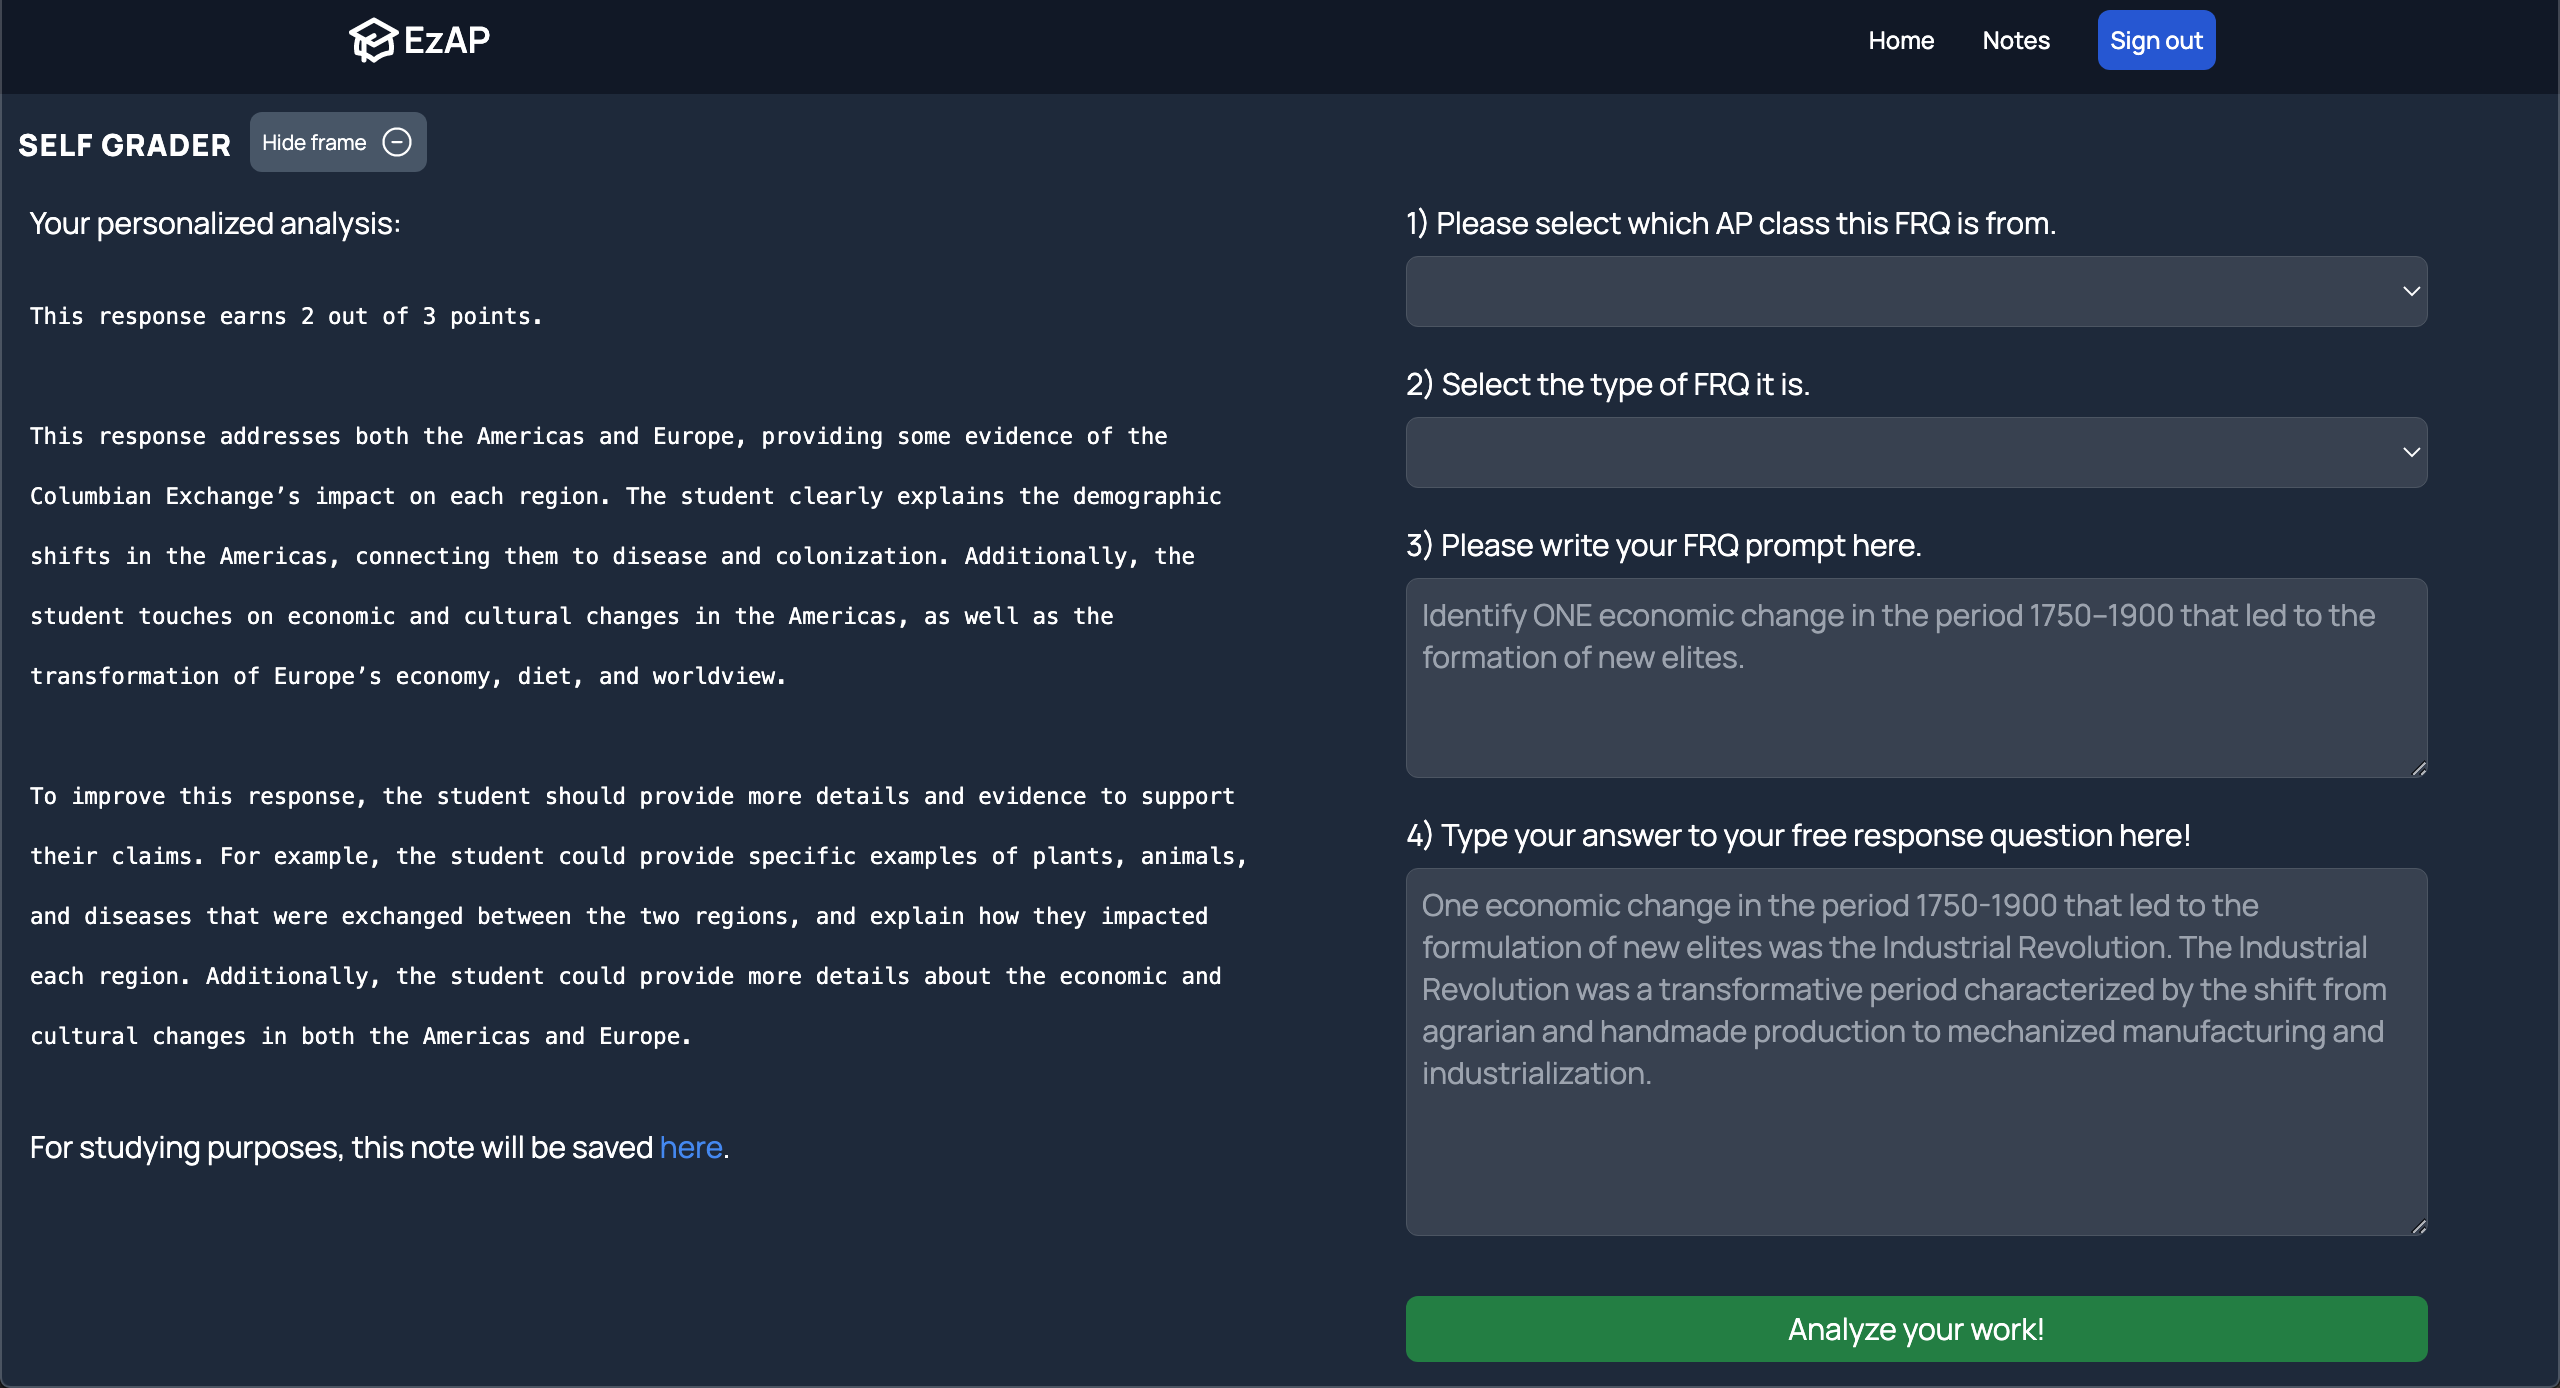Open the AP class selection dropdown
Viewport: 2560px width, 1388px height.
[x=1900, y=291]
